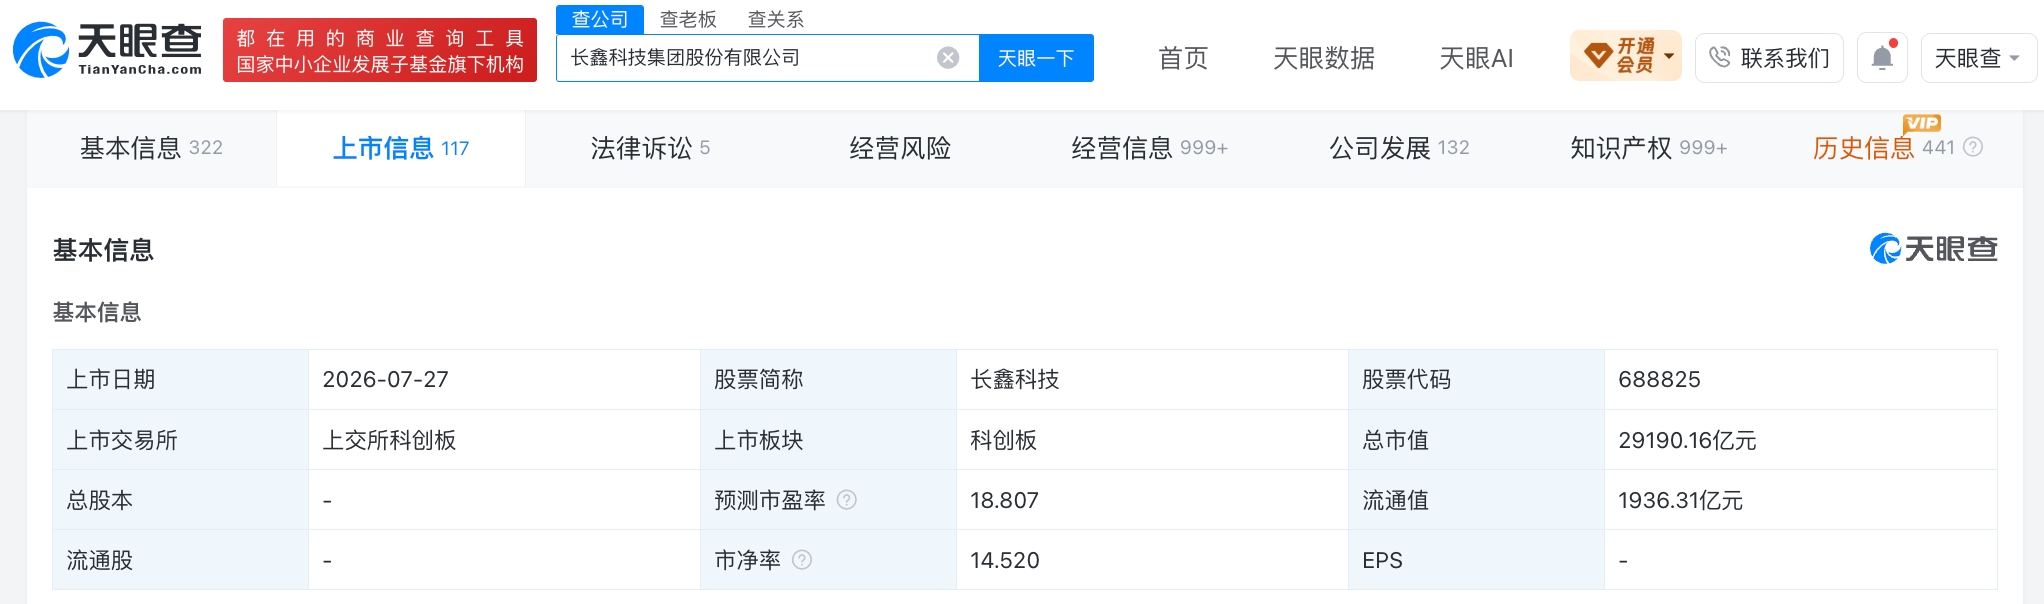Image resolution: width=2044 pixels, height=604 pixels.
Task: Go to 首页 in the top navigation
Action: pyautogui.click(x=1183, y=58)
